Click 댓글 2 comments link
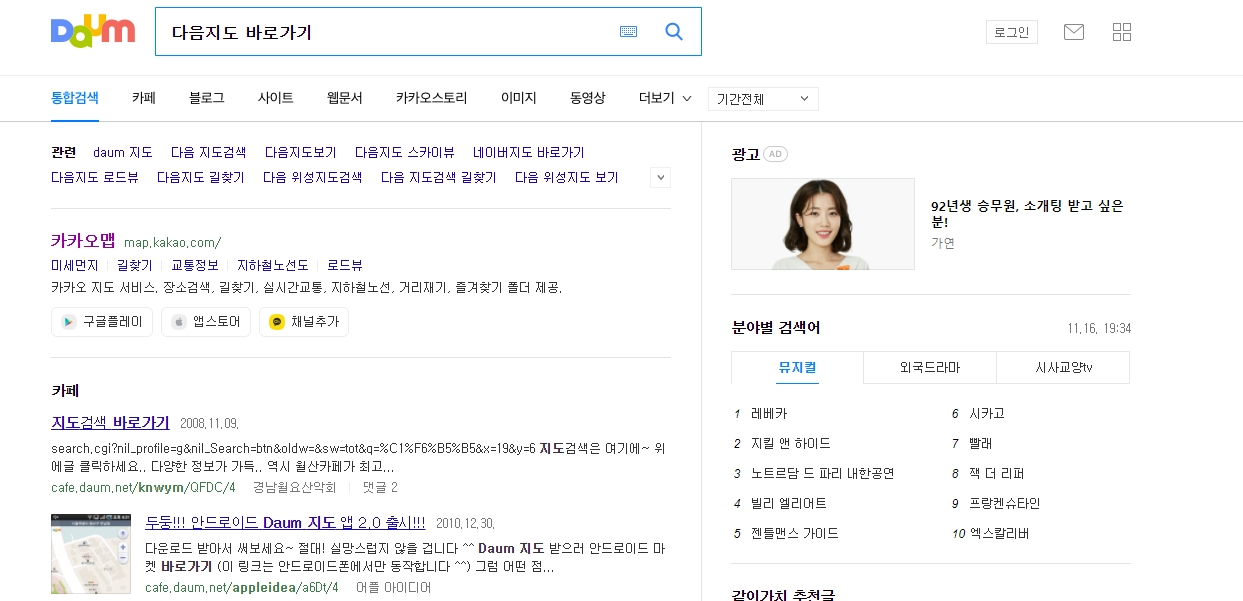The height and width of the screenshot is (601, 1243). pos(380,488)
